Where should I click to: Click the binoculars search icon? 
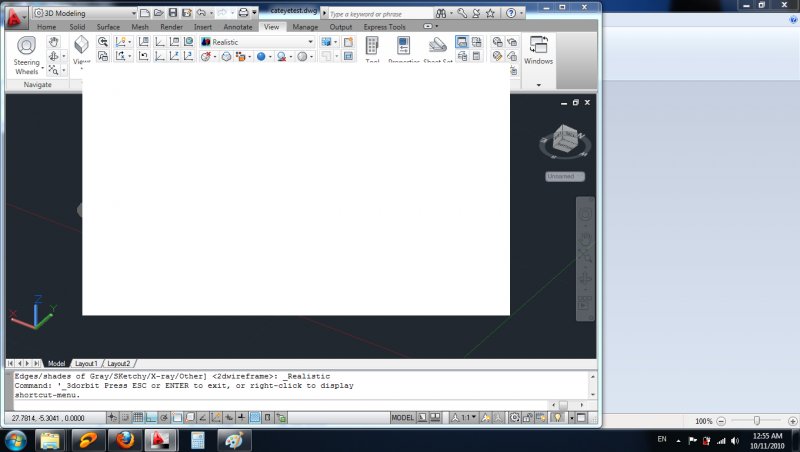441,13
